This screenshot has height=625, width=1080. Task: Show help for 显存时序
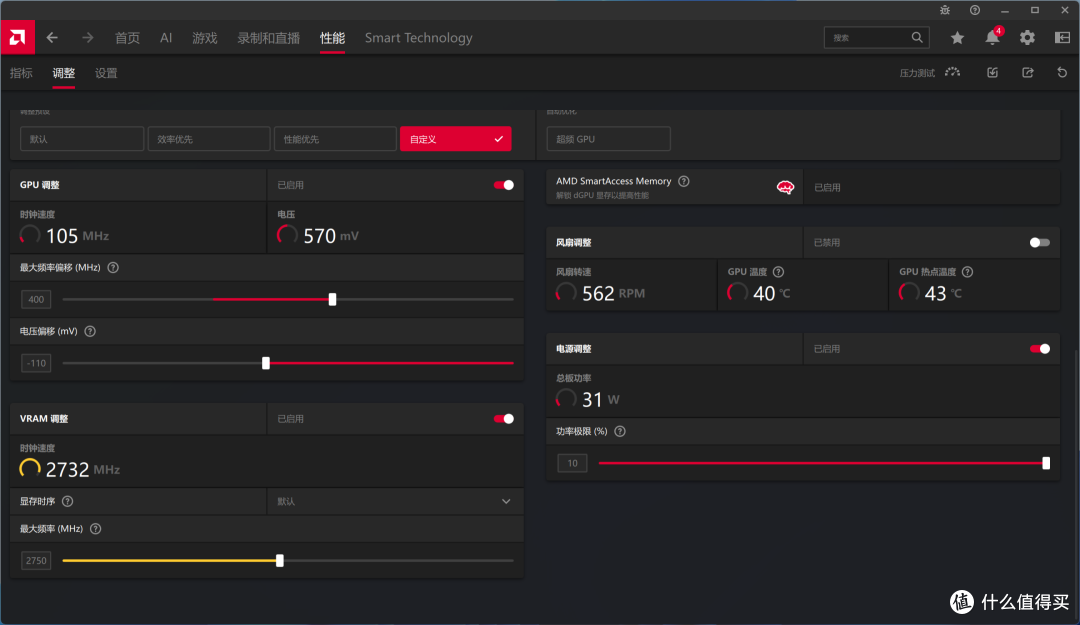click(x=68, y=501)
